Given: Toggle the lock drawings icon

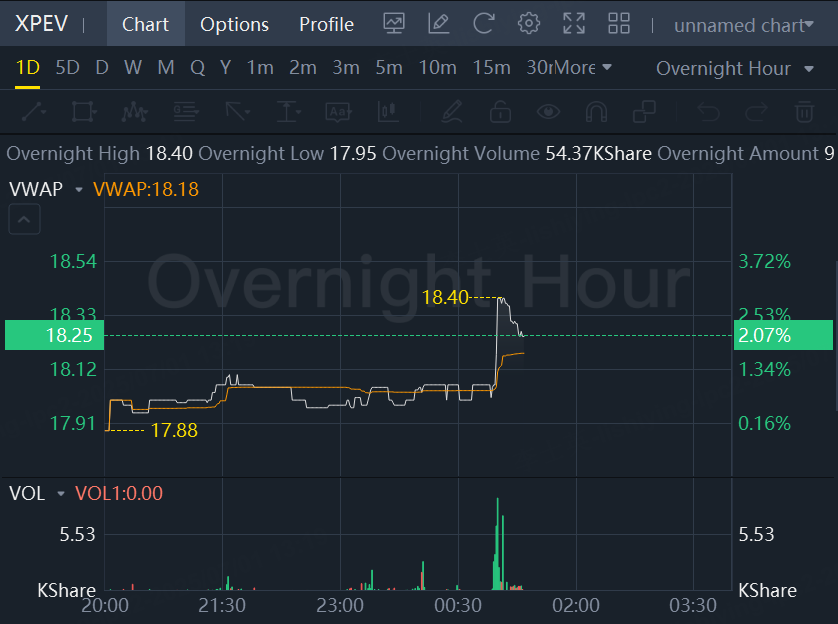Looking at the screenshot, I should (498, 111).
